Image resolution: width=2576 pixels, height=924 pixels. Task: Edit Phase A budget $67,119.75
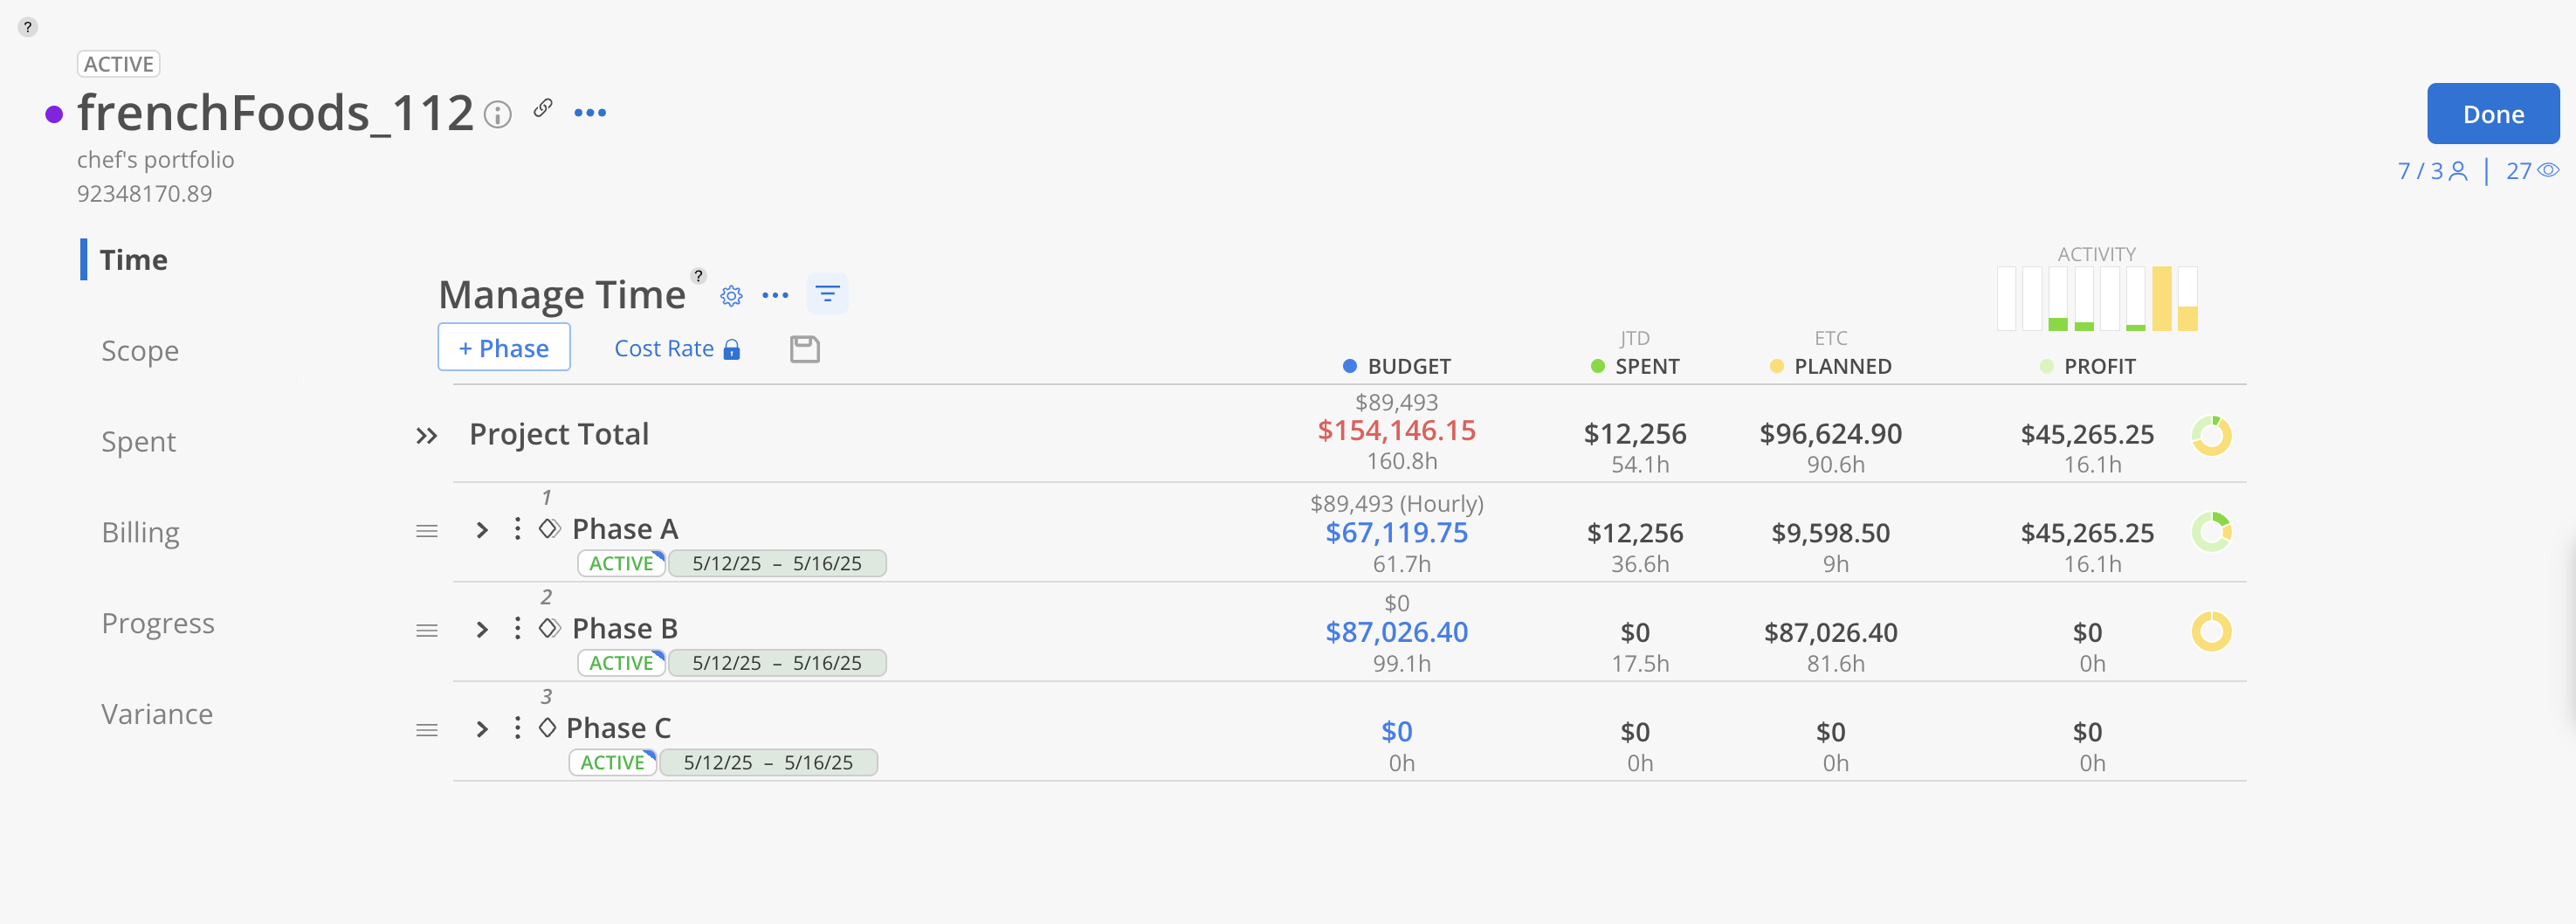pyautogui.click(x=1396, y=533)
